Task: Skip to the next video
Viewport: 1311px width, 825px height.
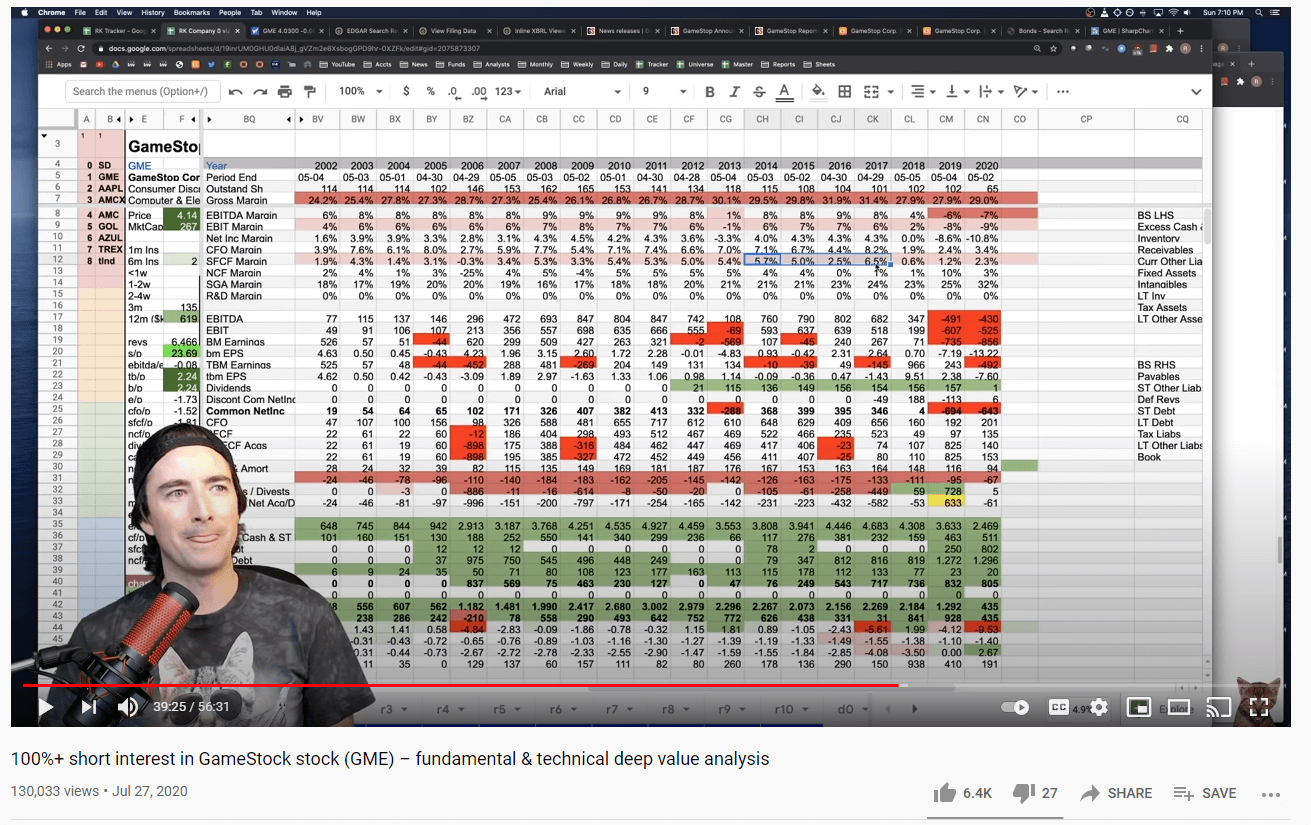Action: click(89, 707)
